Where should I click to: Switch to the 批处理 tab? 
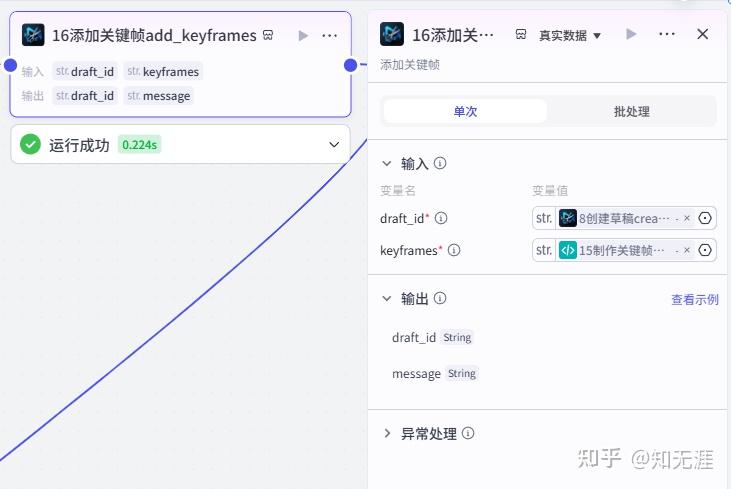(631, 111)
